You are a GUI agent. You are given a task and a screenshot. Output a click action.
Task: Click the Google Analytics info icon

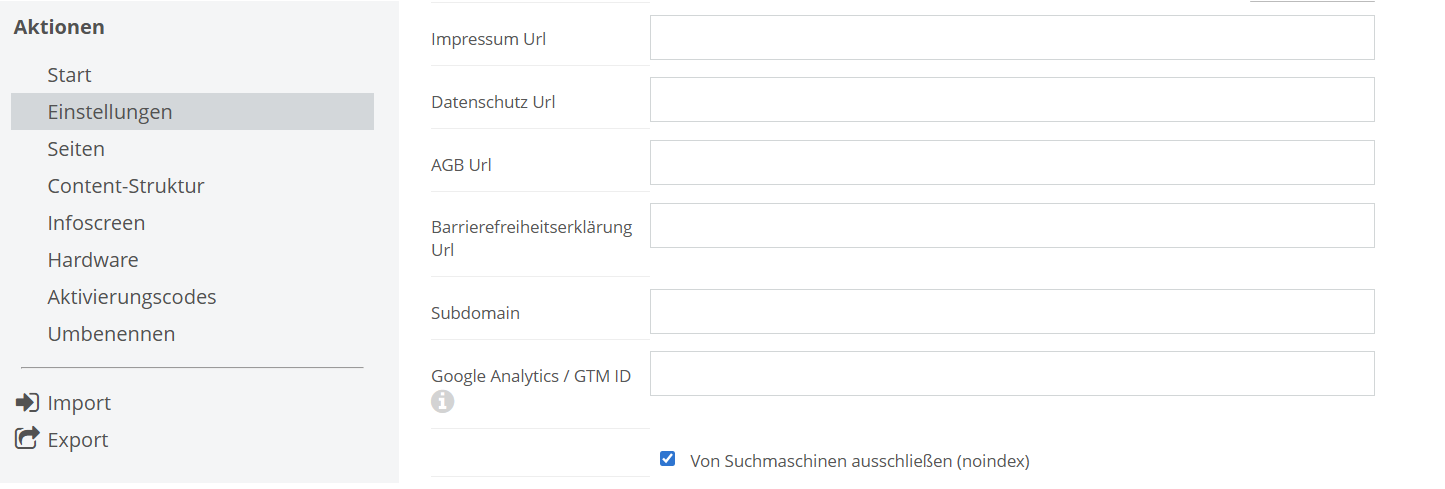click(442, 402)
